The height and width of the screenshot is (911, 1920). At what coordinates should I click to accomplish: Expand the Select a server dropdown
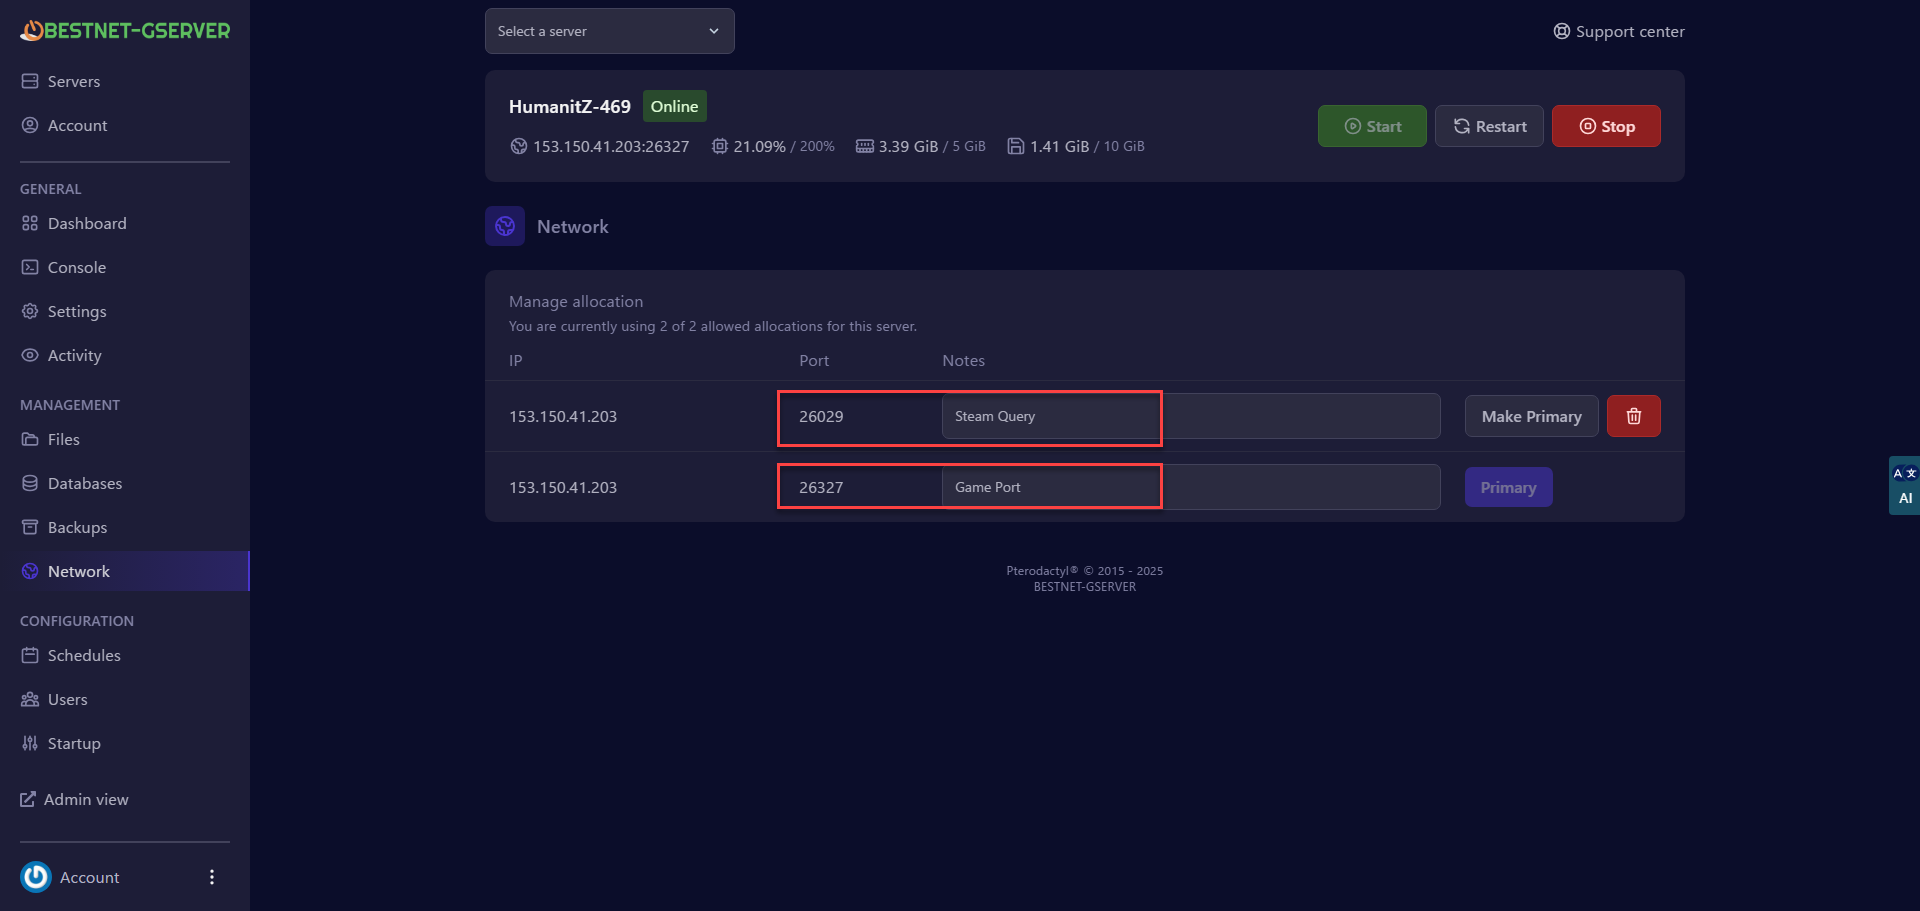click(x=610, y=31)
